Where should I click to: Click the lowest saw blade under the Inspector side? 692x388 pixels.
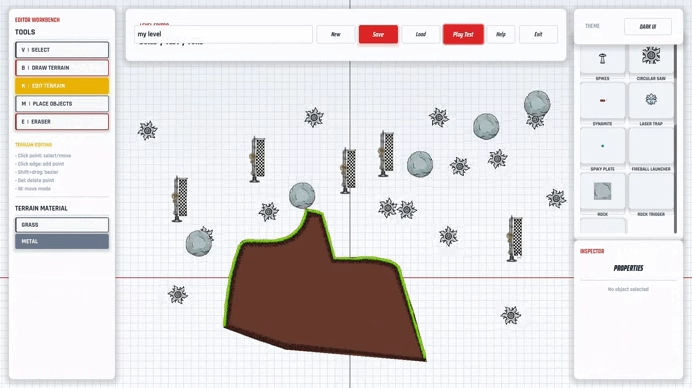coord(511,315)
